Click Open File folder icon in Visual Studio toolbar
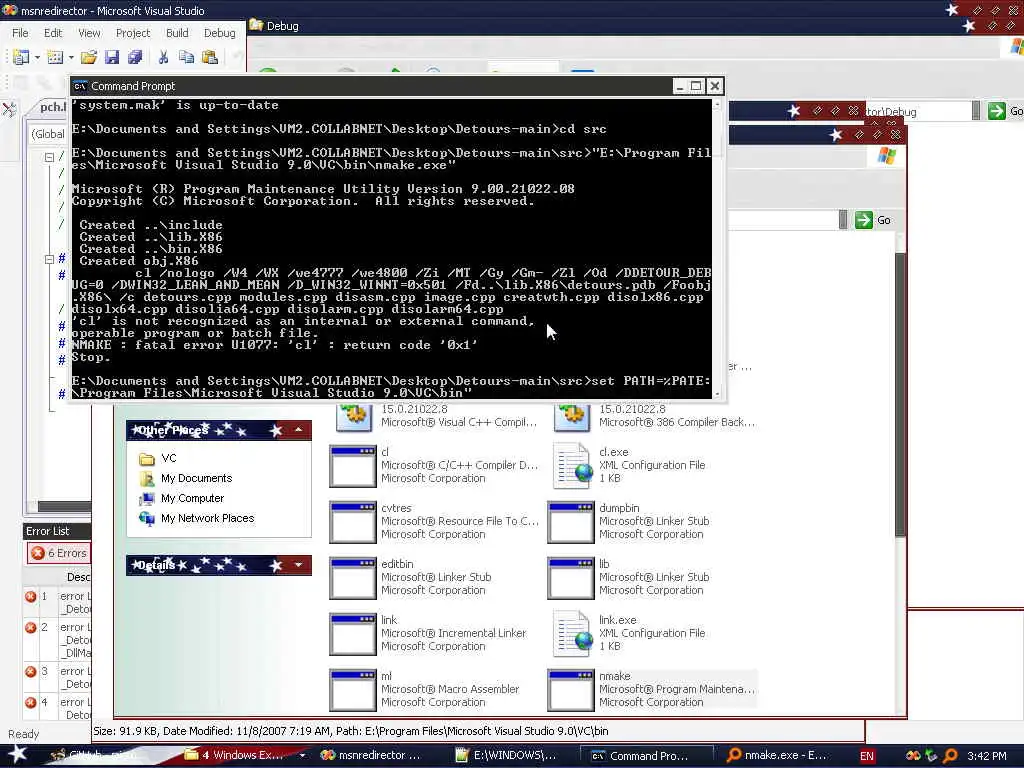Viewport: 1024px width, 768px height. [x=89, y=57]
